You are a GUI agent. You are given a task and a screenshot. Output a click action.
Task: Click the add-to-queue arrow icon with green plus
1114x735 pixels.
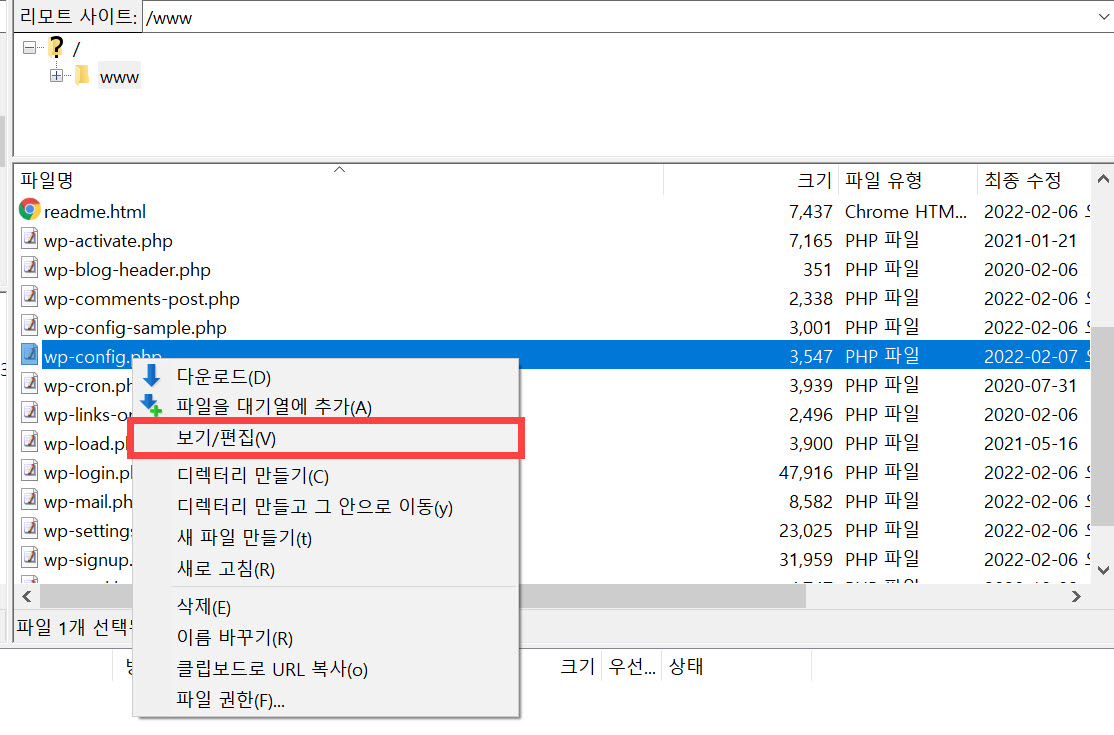(151, 405)
